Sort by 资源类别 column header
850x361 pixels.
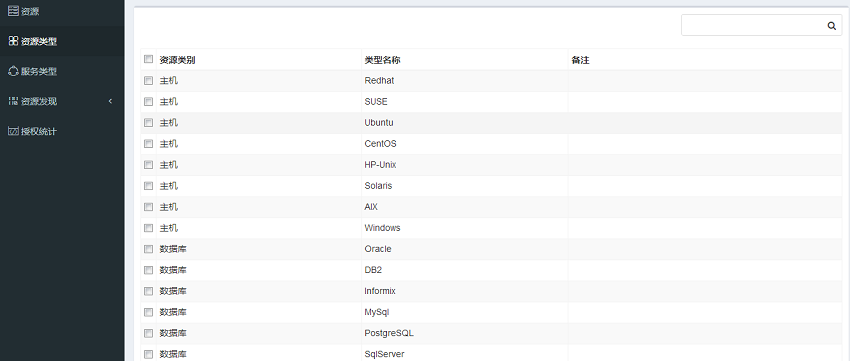point(177,60)
